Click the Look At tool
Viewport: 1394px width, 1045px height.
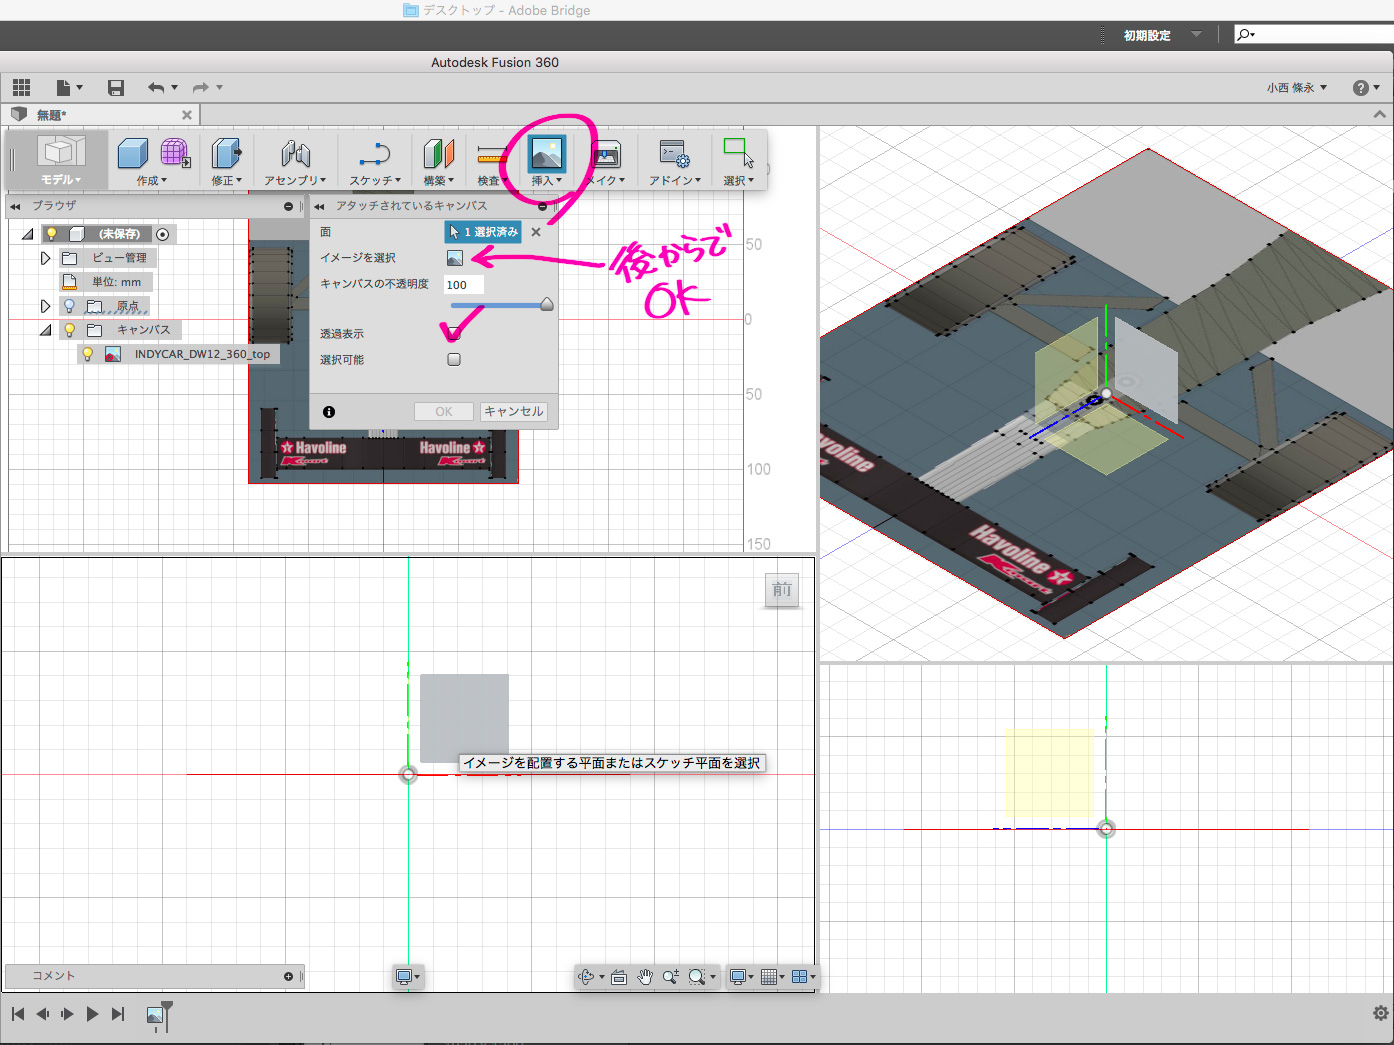tap(619, 977)
